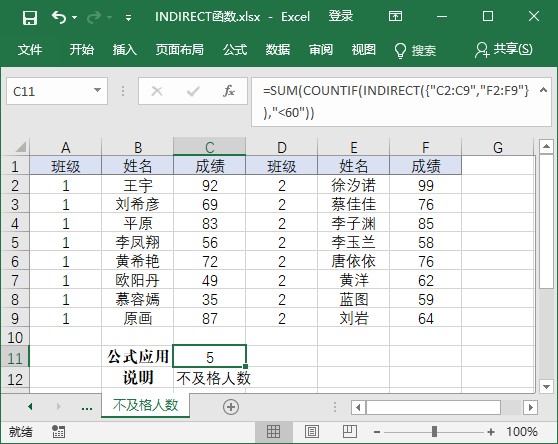558x444 pixels.
Task: Collapse the formula bar with chevron
Action: point(543,90)
